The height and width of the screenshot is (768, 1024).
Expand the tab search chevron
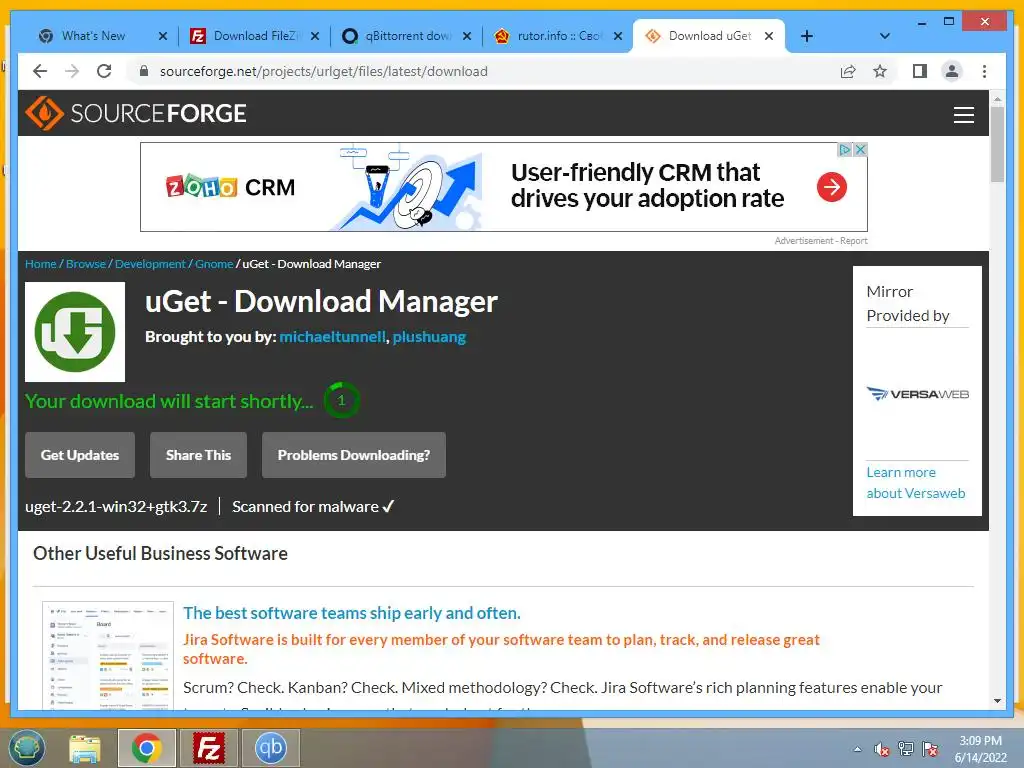click(885, 36)
